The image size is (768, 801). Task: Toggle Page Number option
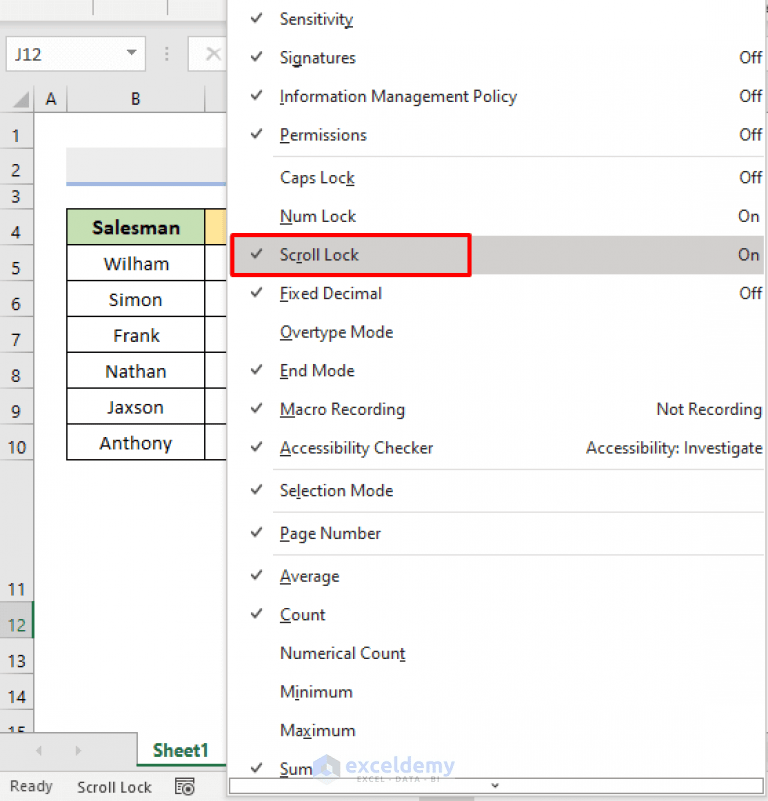click(496, 534)
